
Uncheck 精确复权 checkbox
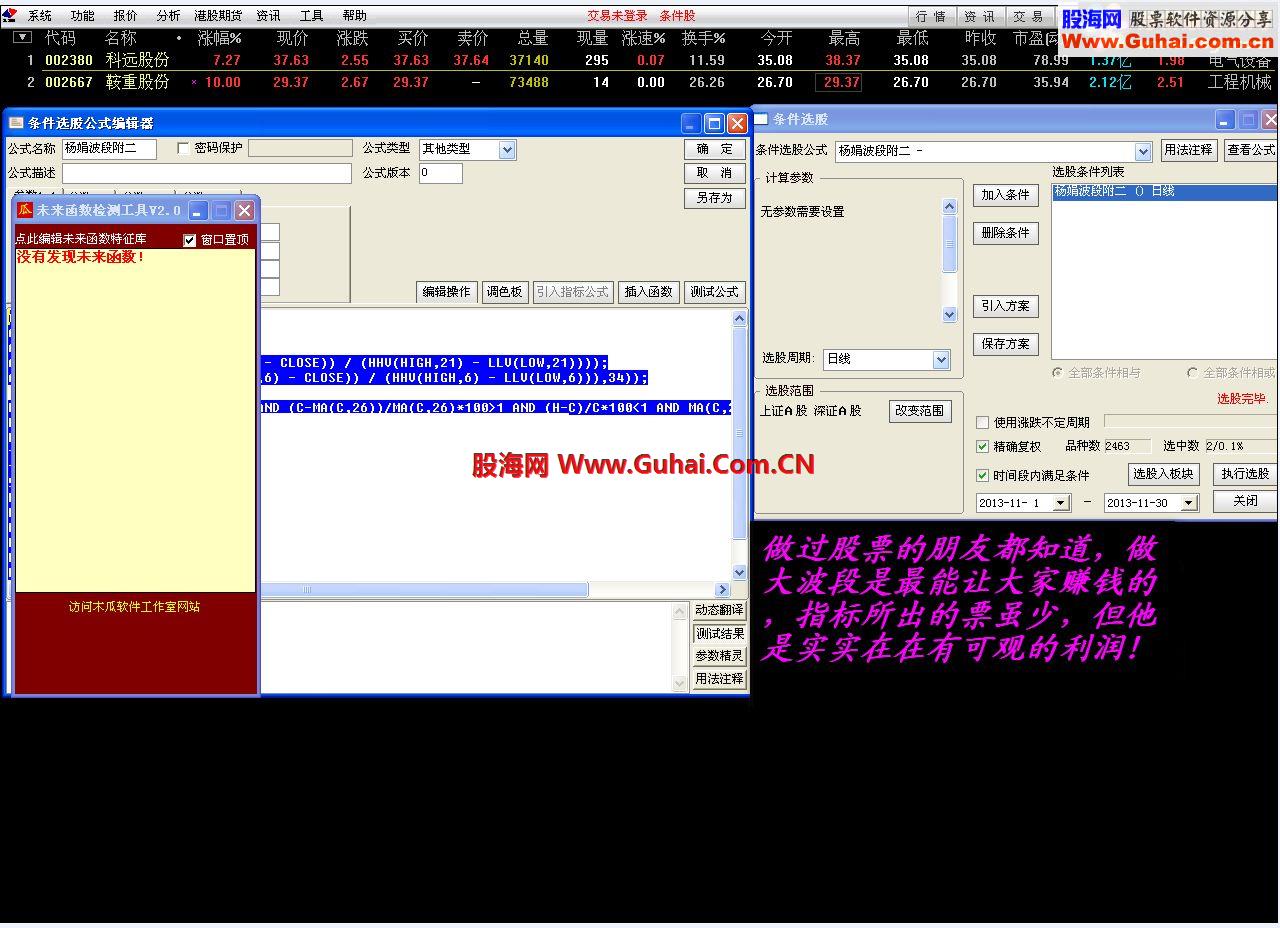pyautogui.click(x=983, y=447)
